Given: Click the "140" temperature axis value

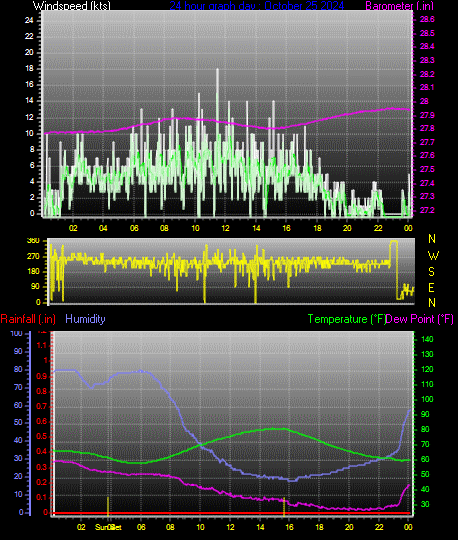Looking at the screenshot, I should point(427,340).
